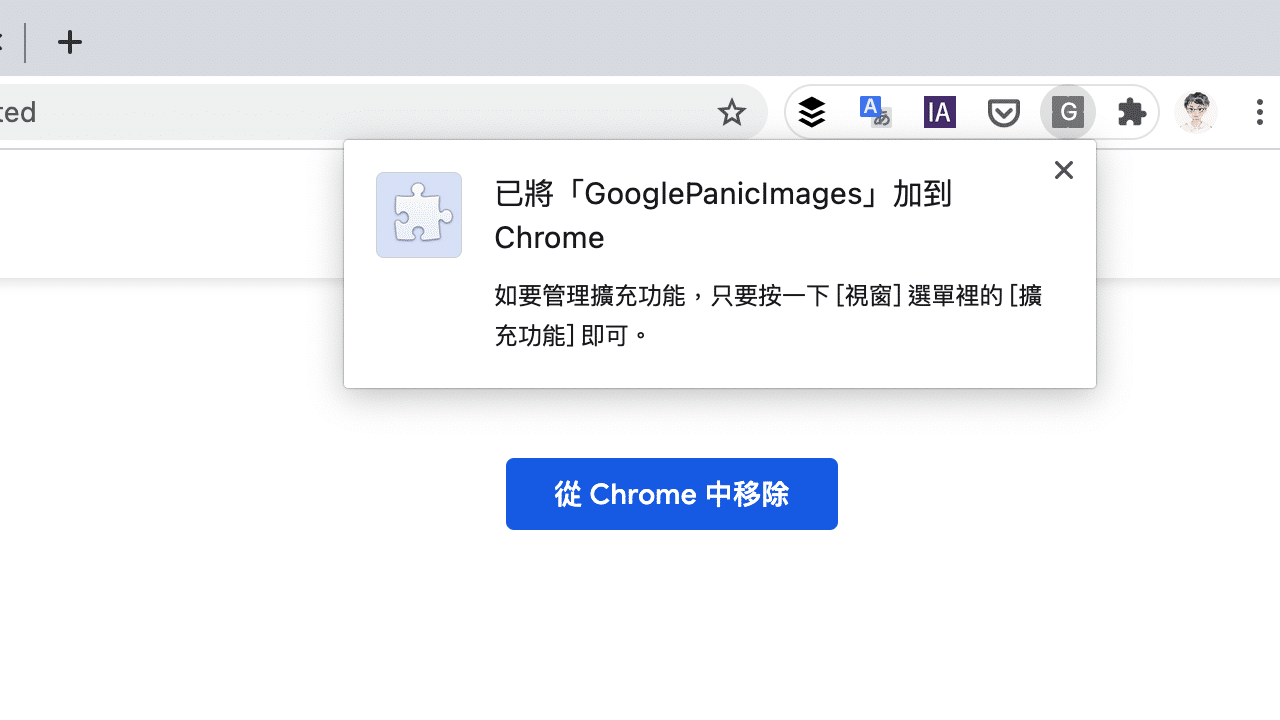Open the Buffer extension
Image resolution: width=1280 pixels, height=720 pixels.
point(812,112)
